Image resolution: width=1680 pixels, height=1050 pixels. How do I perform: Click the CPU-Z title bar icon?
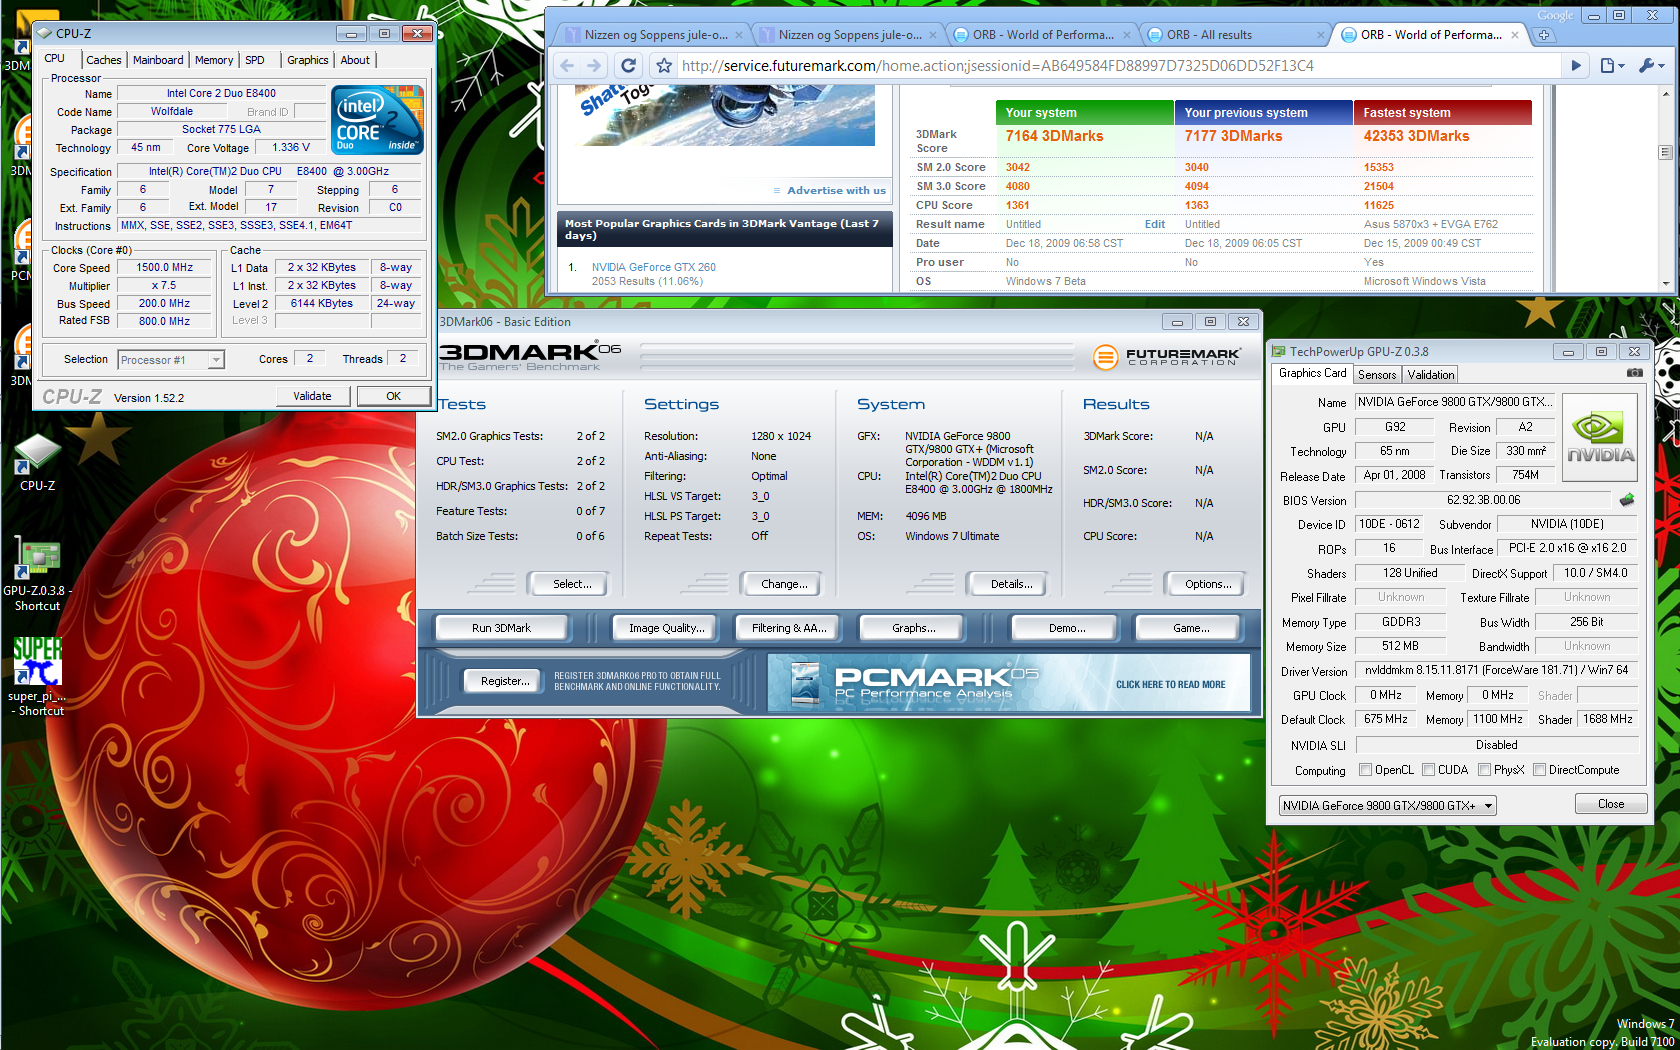[x=45, y=33]
